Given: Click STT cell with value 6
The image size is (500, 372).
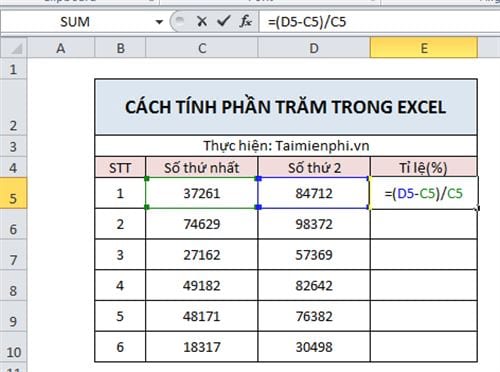Looking at the screenshot, I should point(120,347).
